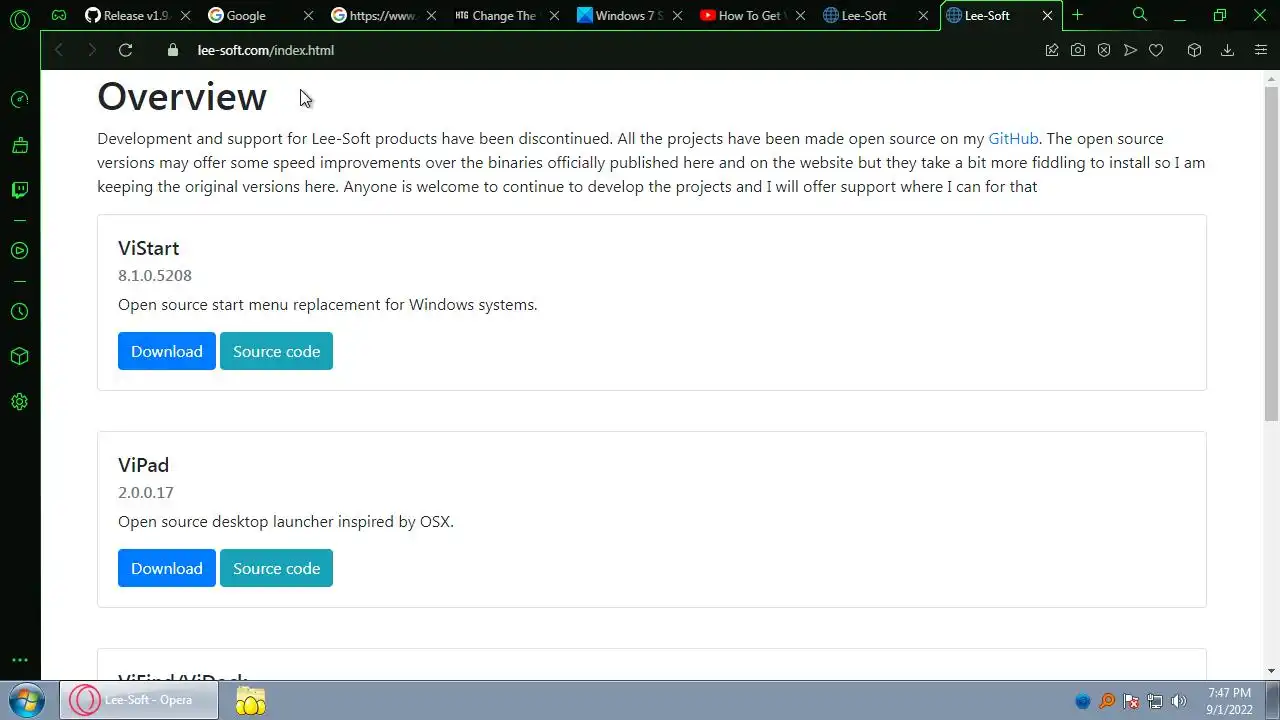
Task: Open a new tab with plus
Action: [x=1077, y=15]
